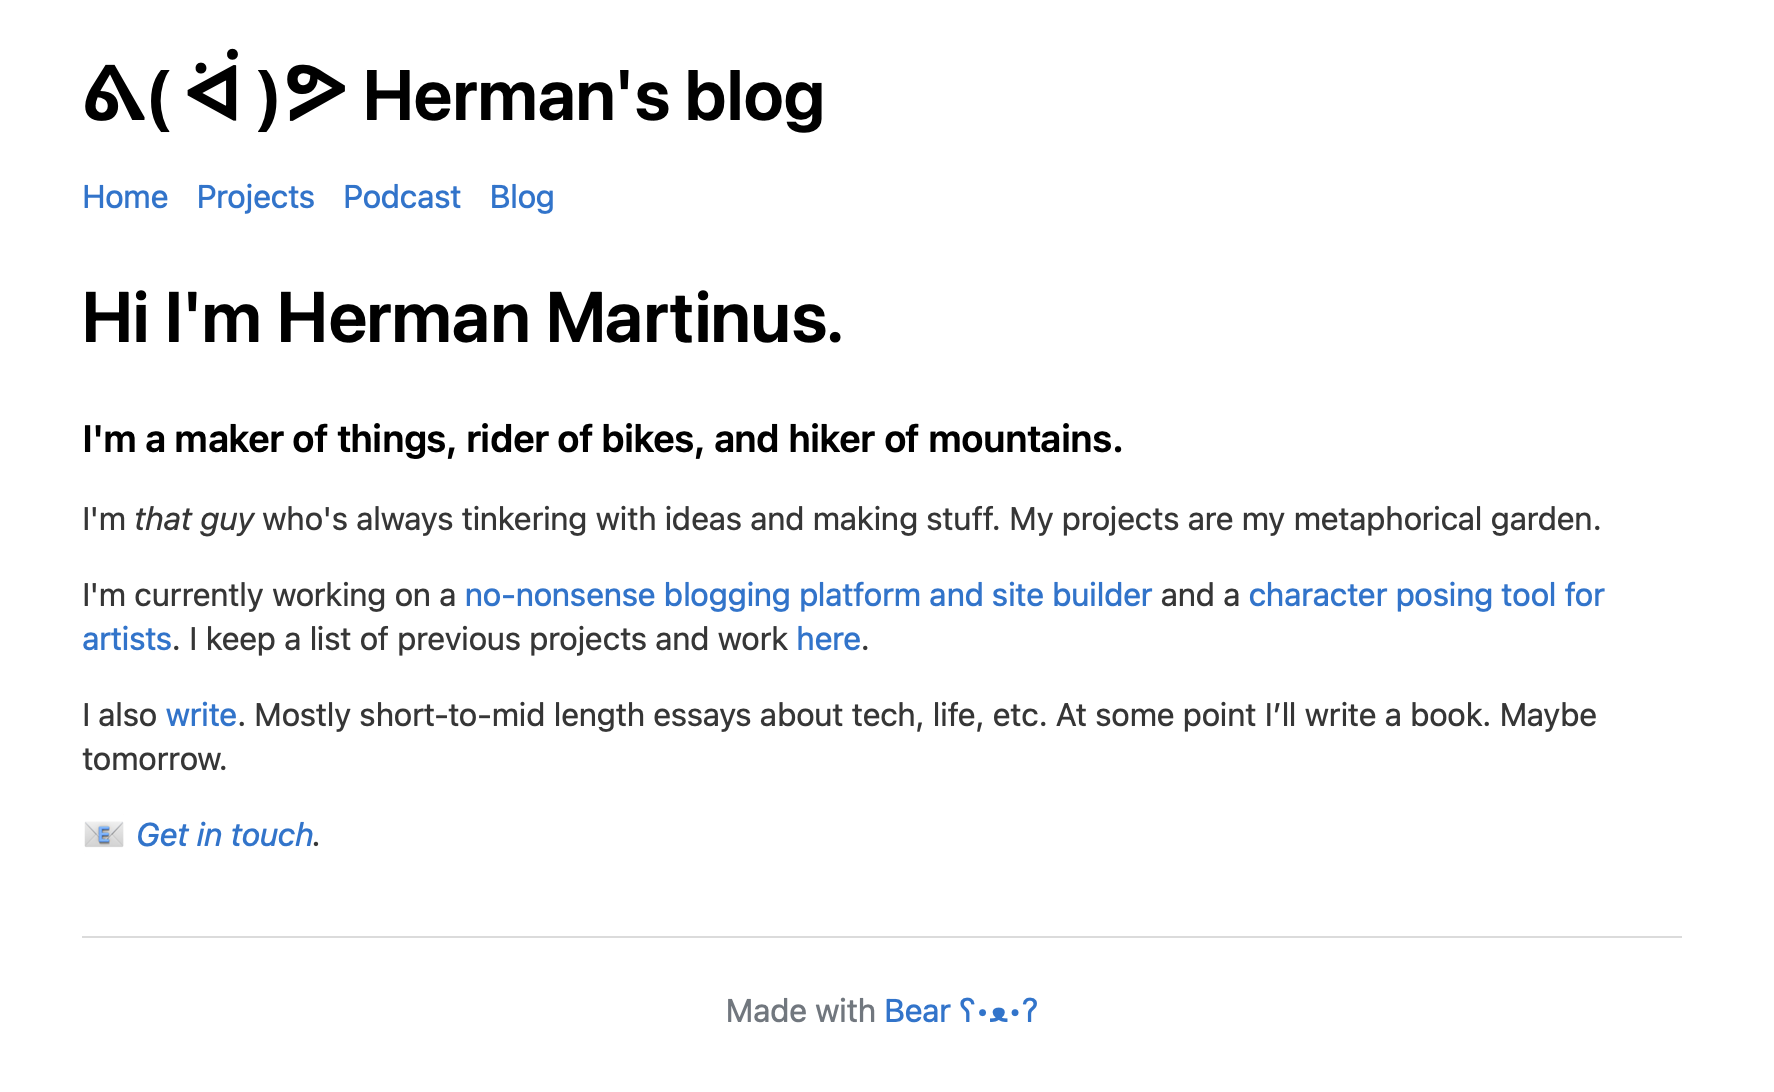Open the Projects nav link
This screenshot has height=1092, width=1774.
tap(255, 197)
